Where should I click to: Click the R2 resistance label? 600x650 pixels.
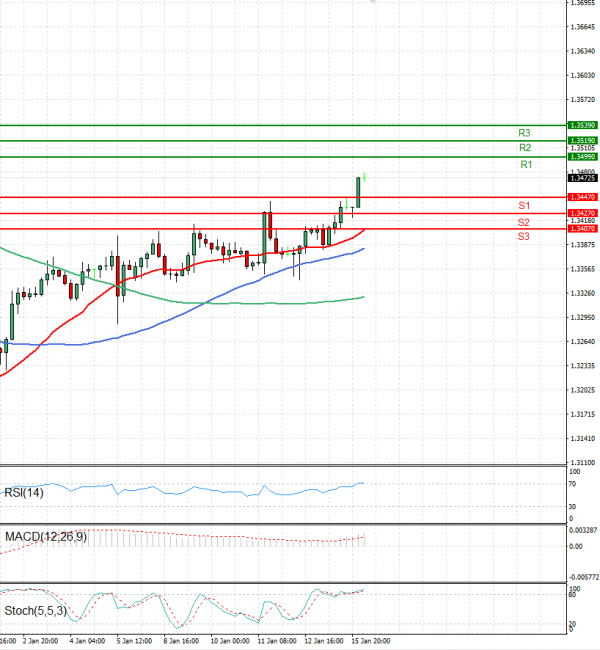[525, 148]
